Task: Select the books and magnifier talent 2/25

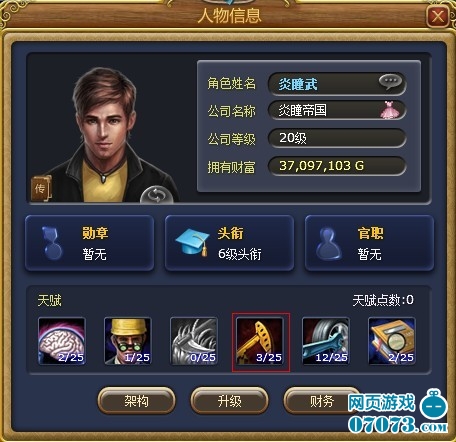Action: [x=392, y=341]
